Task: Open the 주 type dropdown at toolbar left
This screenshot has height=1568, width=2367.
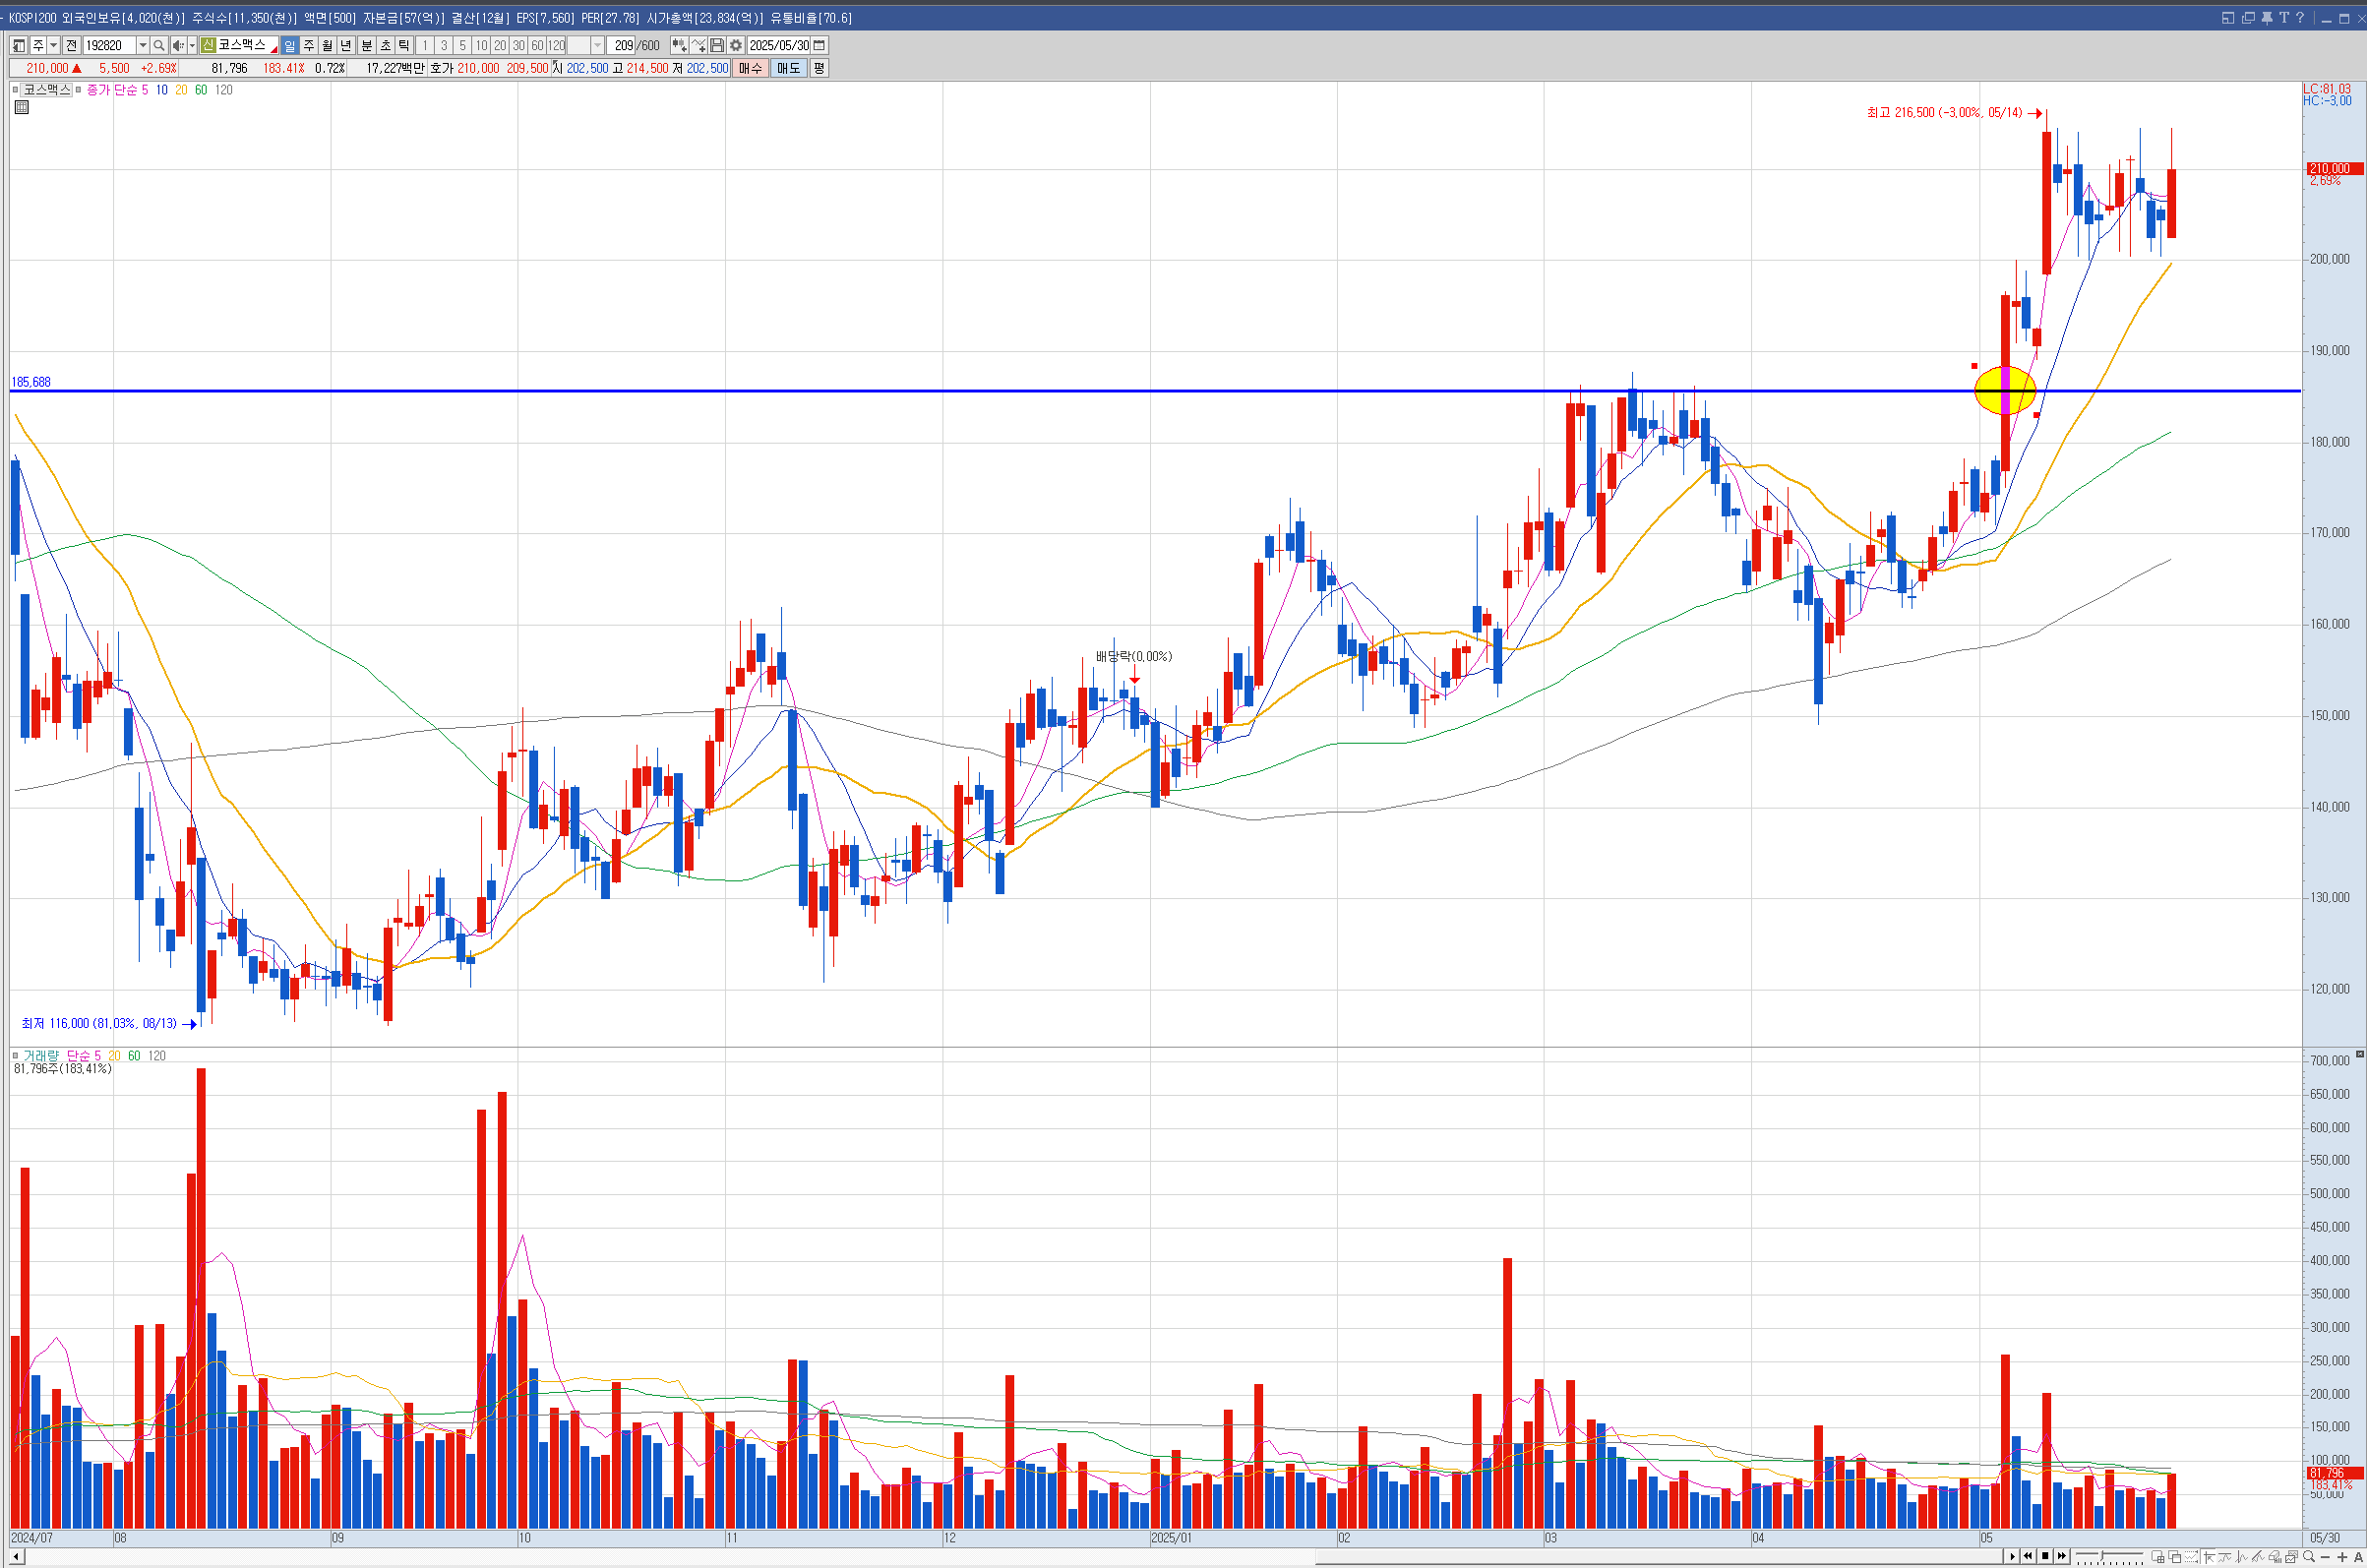Action: coord(54,46)
